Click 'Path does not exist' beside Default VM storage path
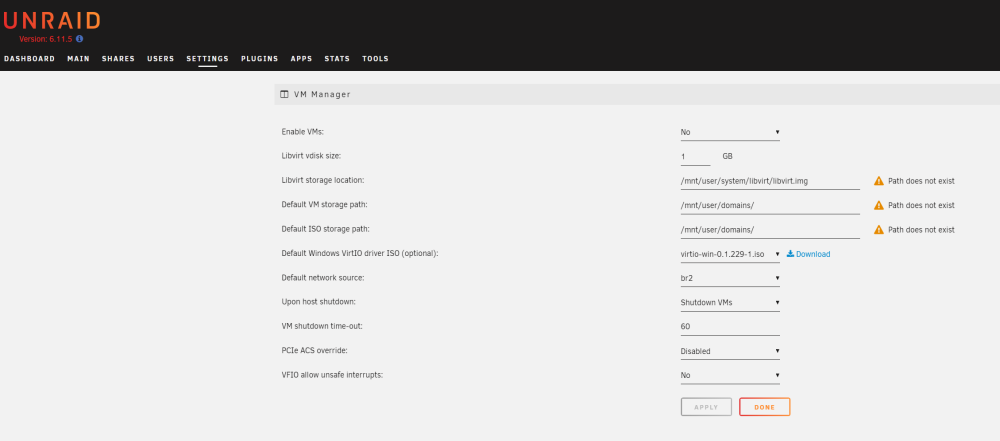Viewport: 1000px width, 441px height. pyautogui.click(x=922, y=206)
